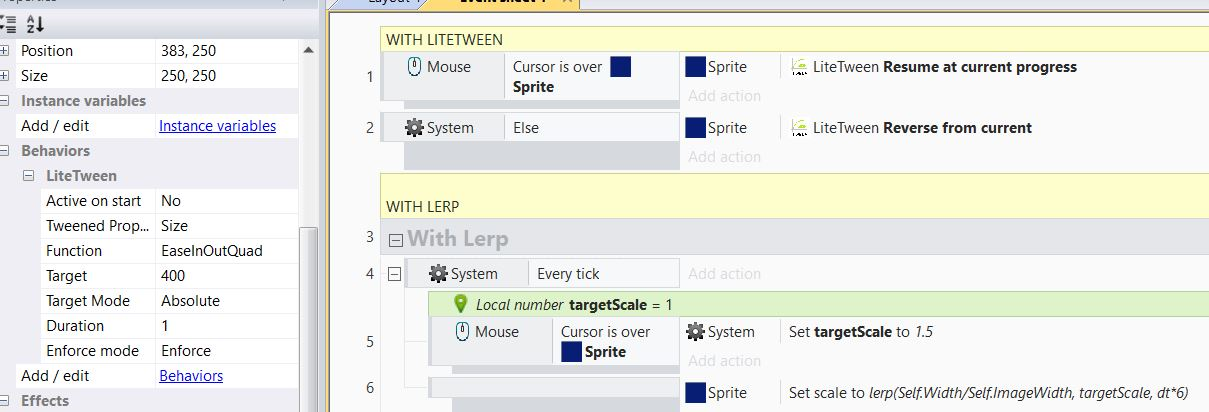This screenshot has height=412, width=1209.
Task: Click the System gear icon beside Every tick
Action: [x=438, y=273]
